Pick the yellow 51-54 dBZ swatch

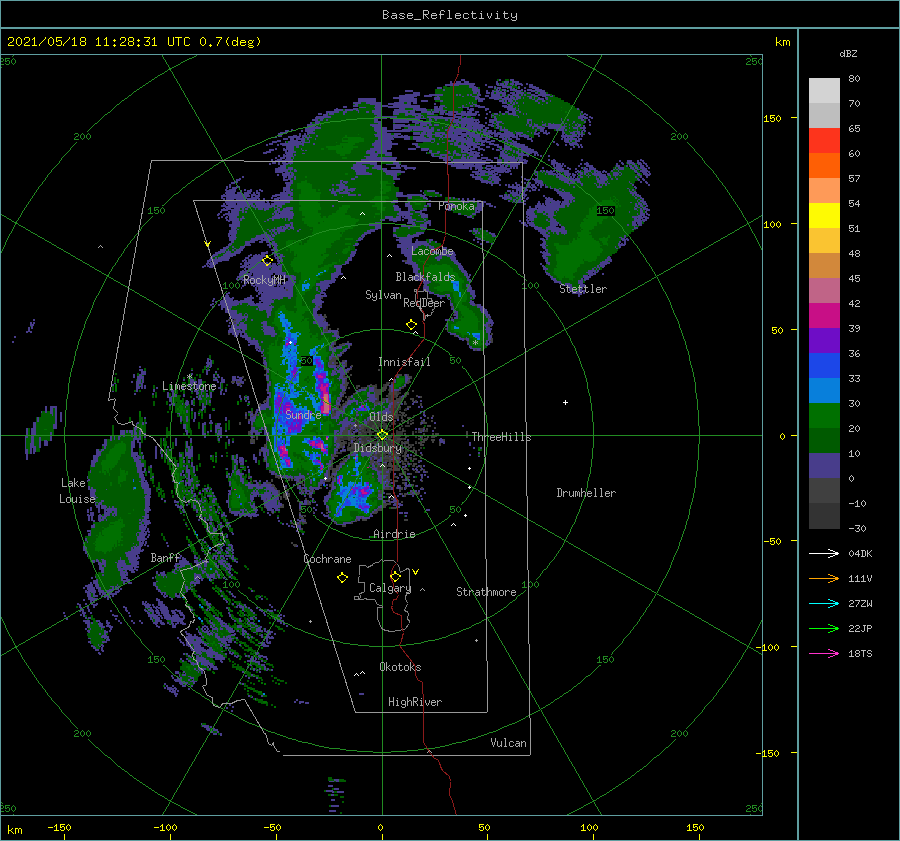[824, 215]
